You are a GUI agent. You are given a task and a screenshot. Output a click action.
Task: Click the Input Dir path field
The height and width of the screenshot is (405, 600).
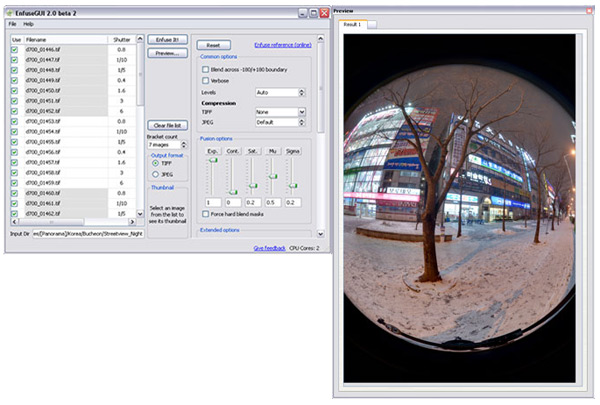coord(88,234)
